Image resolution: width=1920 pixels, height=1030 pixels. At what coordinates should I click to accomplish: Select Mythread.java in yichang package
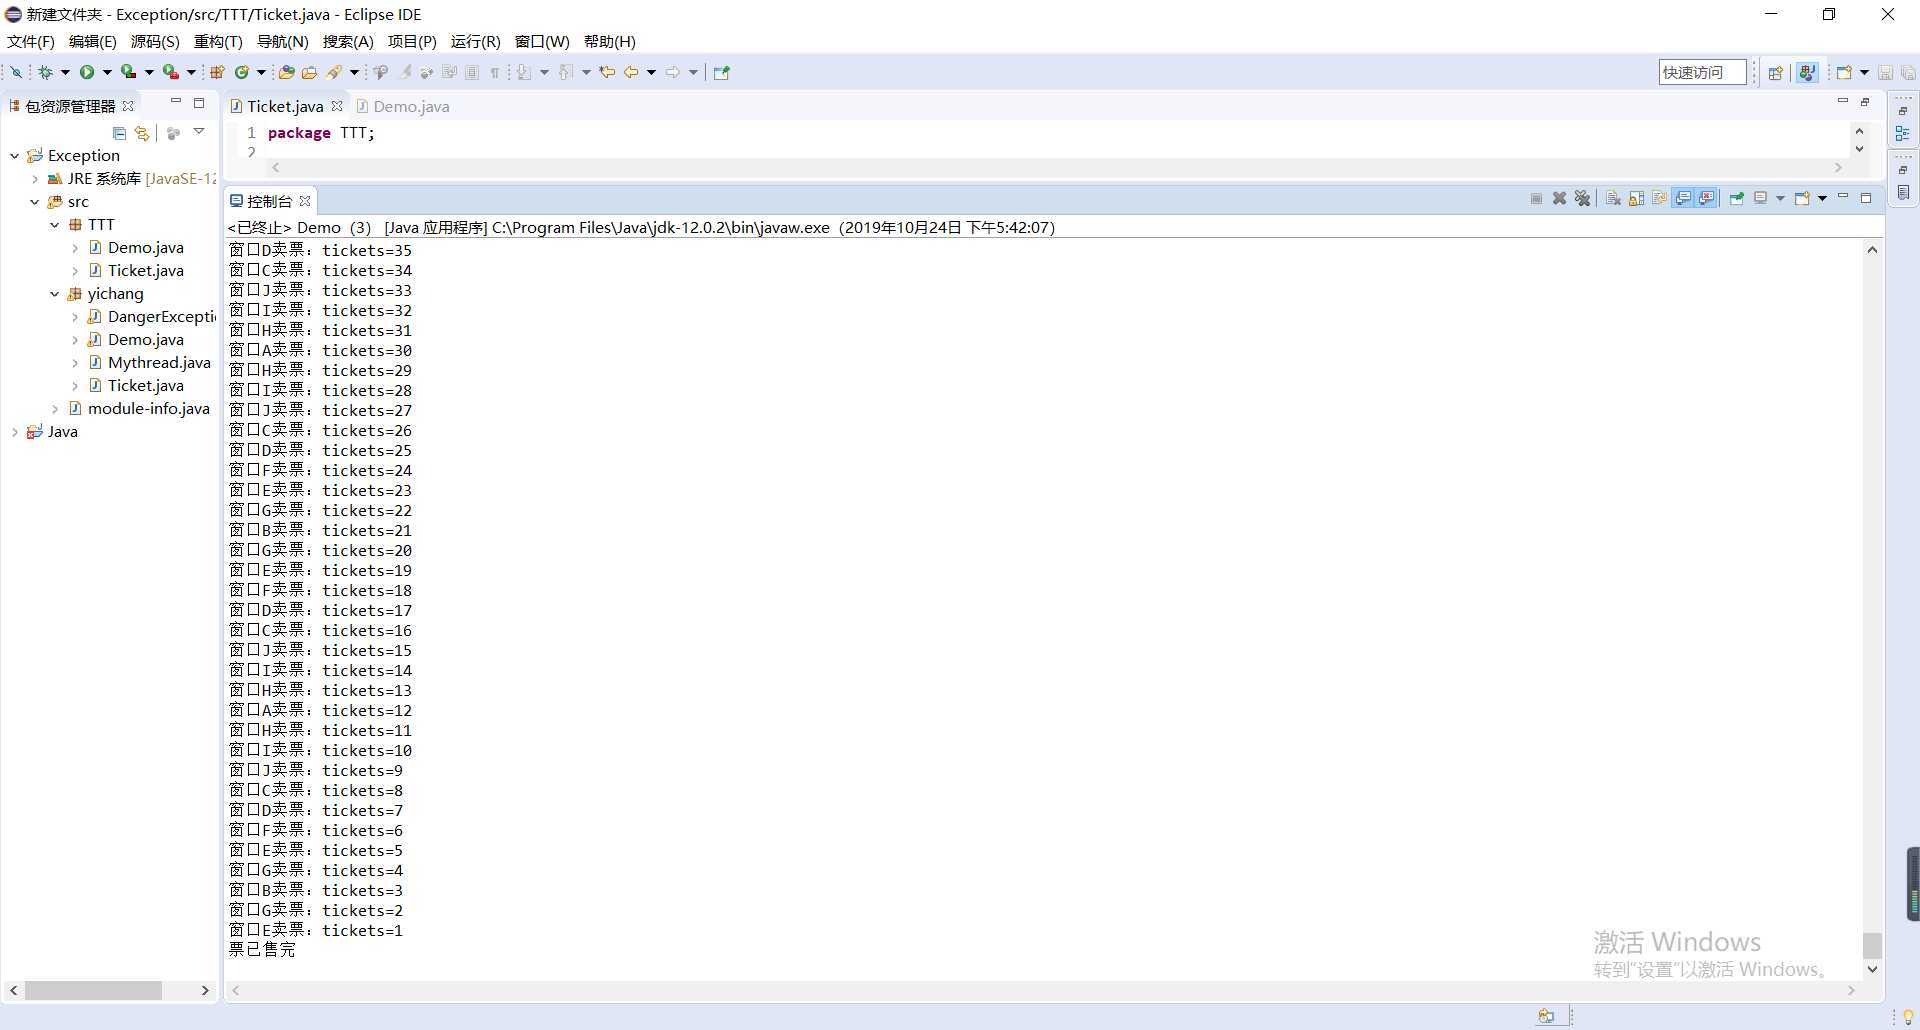click(149, 363)
